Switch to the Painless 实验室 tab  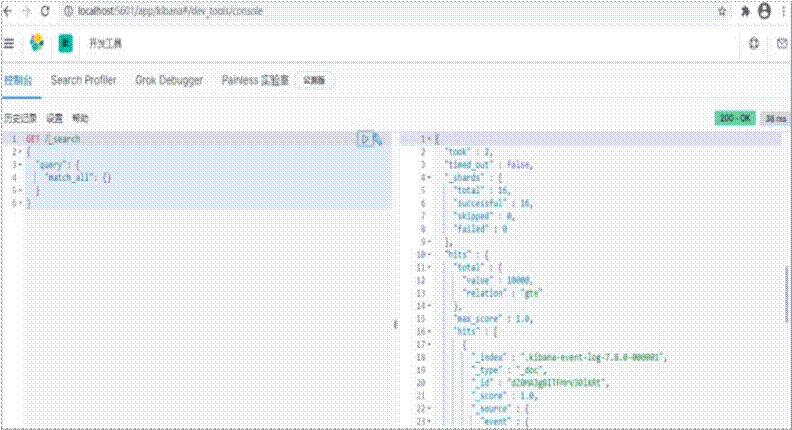255,80
